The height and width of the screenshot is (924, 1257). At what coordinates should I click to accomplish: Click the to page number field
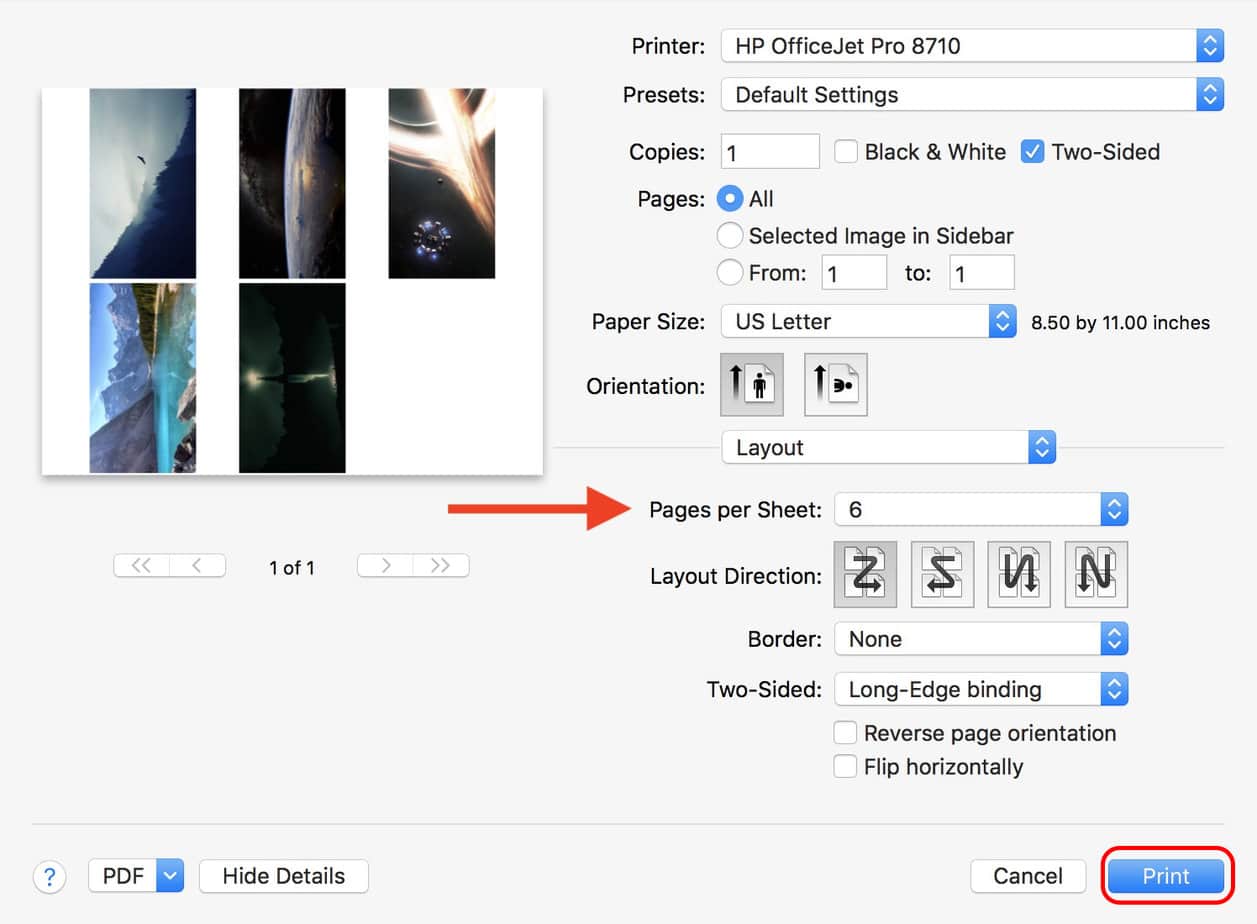pos(982,273)
